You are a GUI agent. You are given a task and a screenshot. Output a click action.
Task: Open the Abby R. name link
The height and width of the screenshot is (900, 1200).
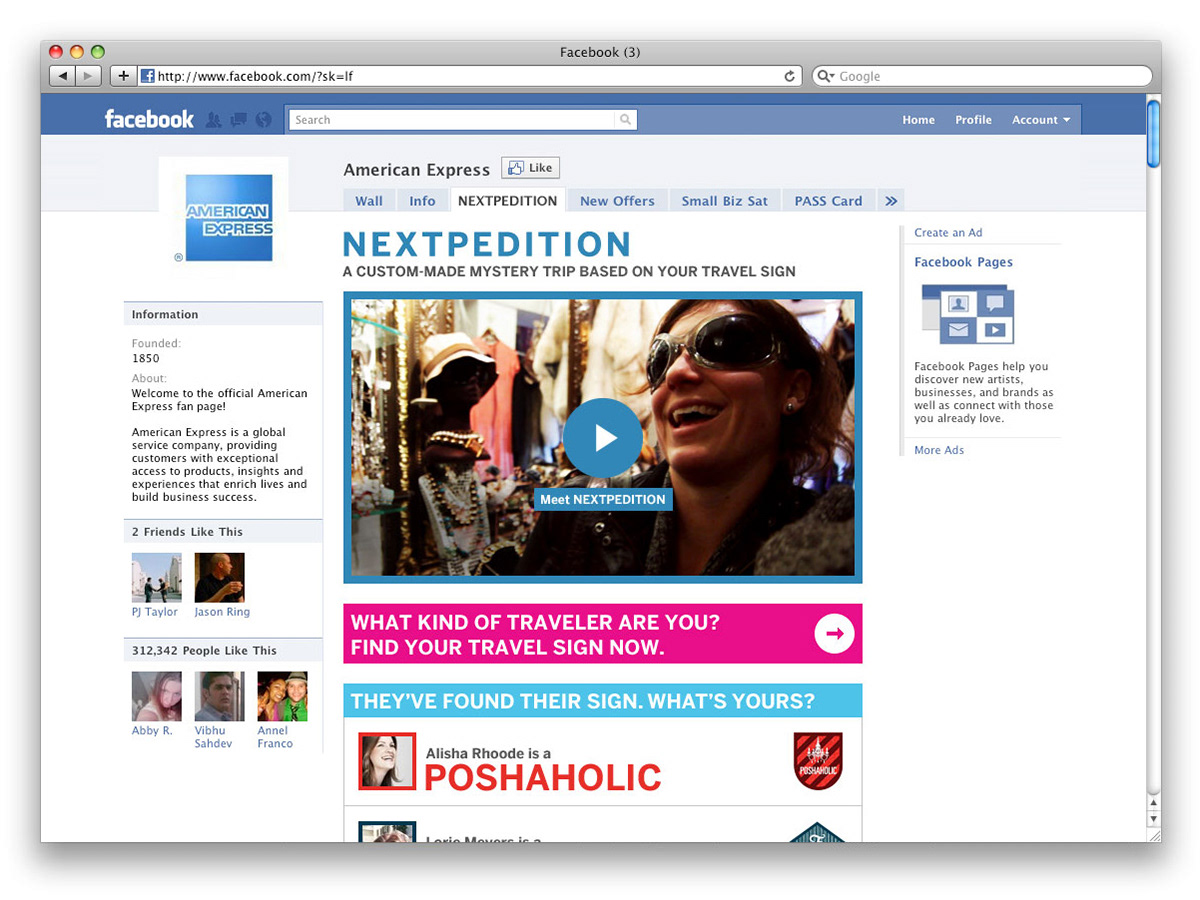[x=152, y=731]
